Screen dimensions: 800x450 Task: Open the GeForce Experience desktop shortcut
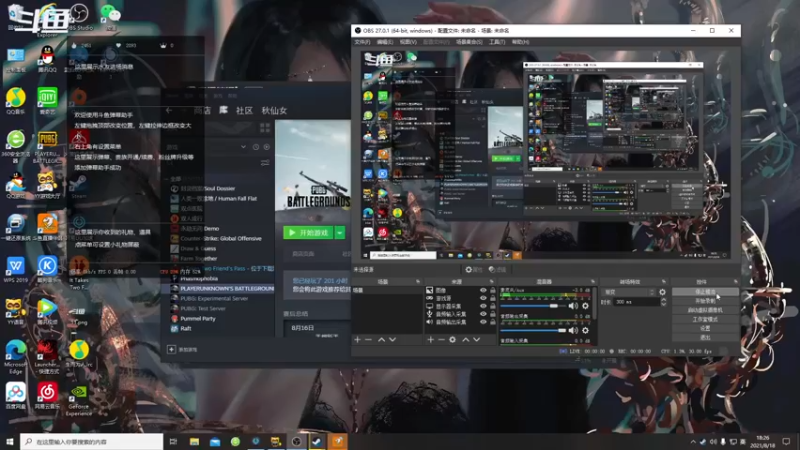pos(79,401)
